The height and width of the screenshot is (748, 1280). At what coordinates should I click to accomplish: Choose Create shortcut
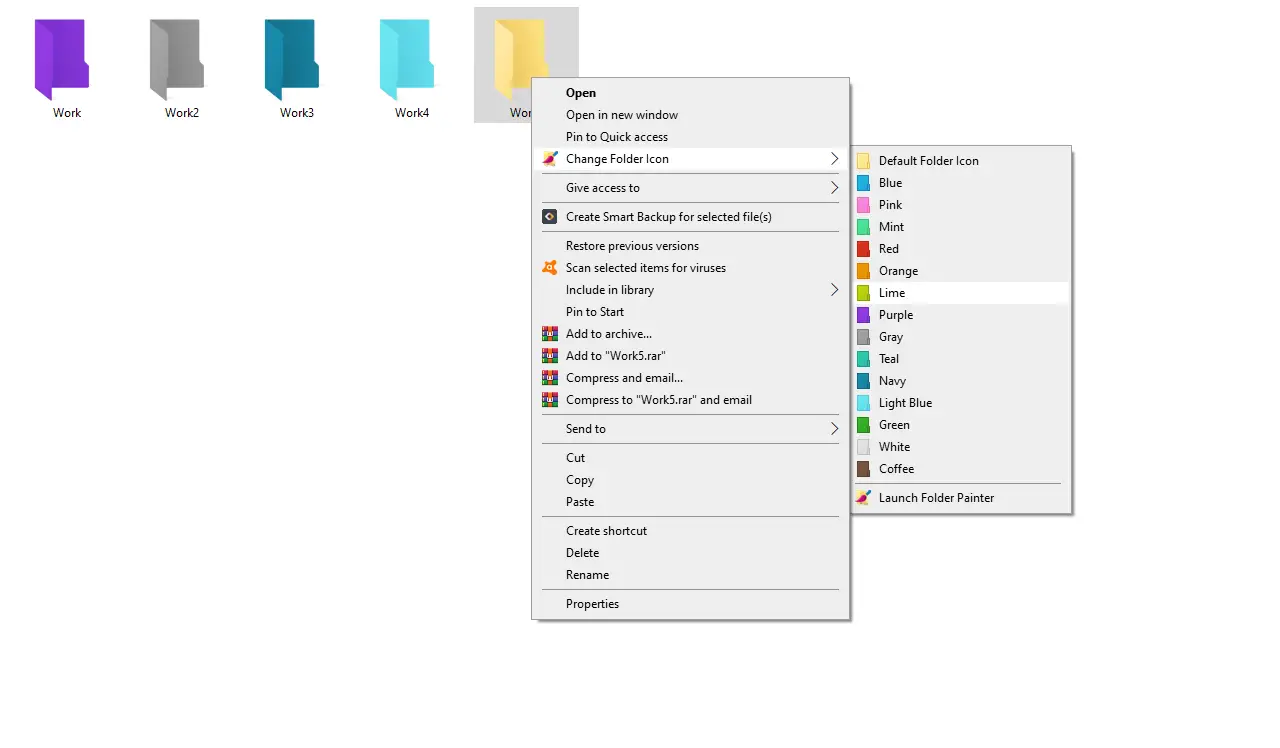coord(691,531)
